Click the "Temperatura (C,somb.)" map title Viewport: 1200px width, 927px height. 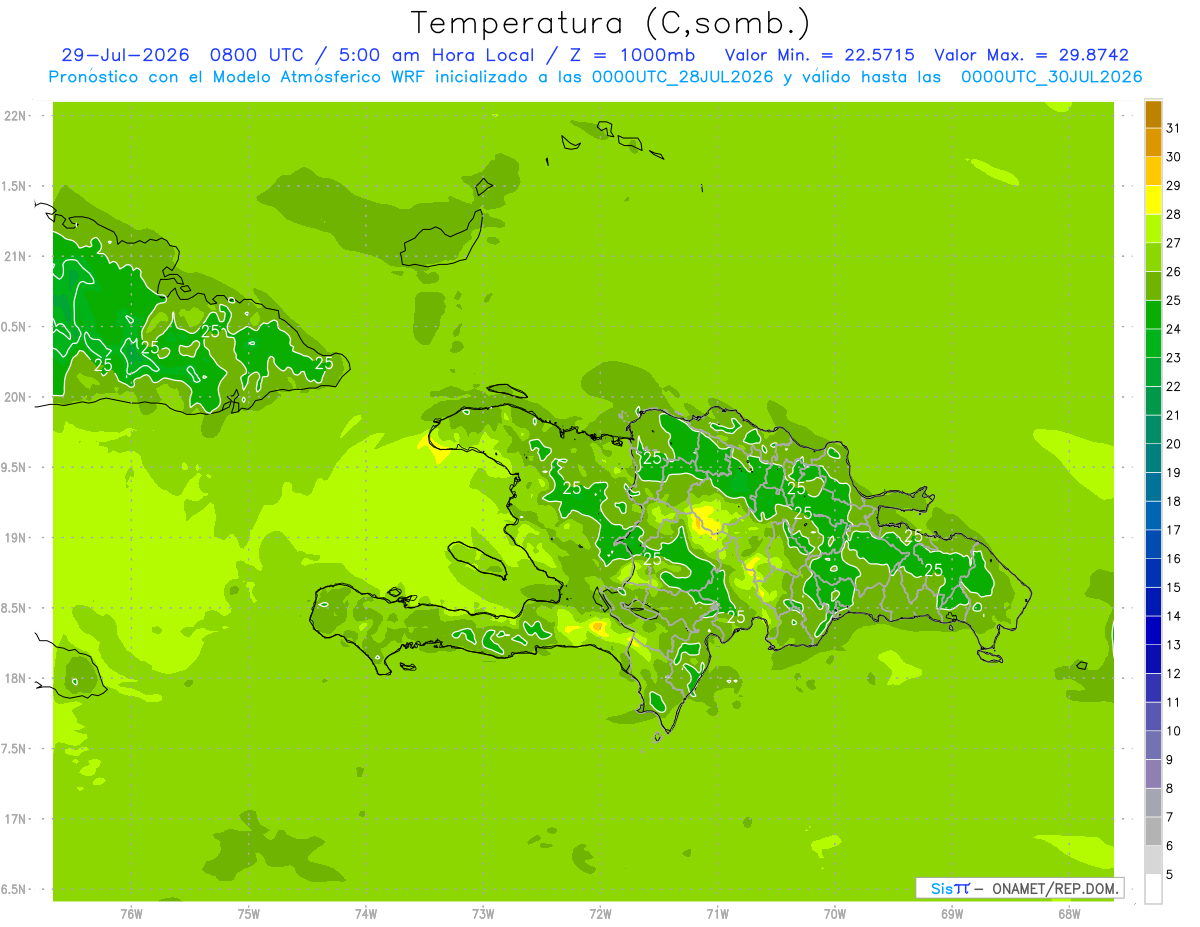click(610, 24)
